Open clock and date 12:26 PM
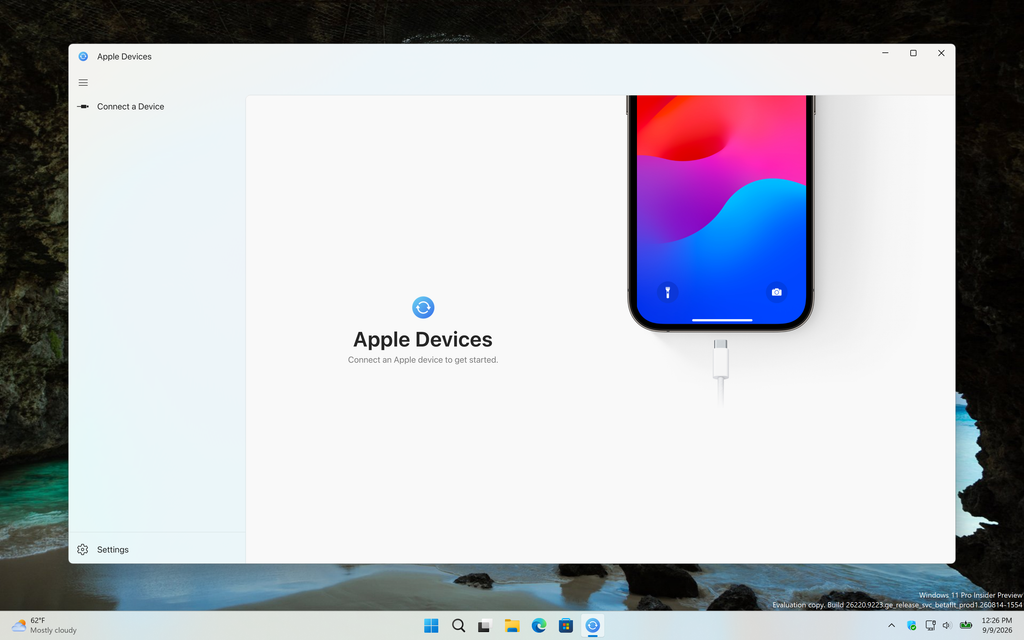The image size is (1024, 640). tap(997, 626)
